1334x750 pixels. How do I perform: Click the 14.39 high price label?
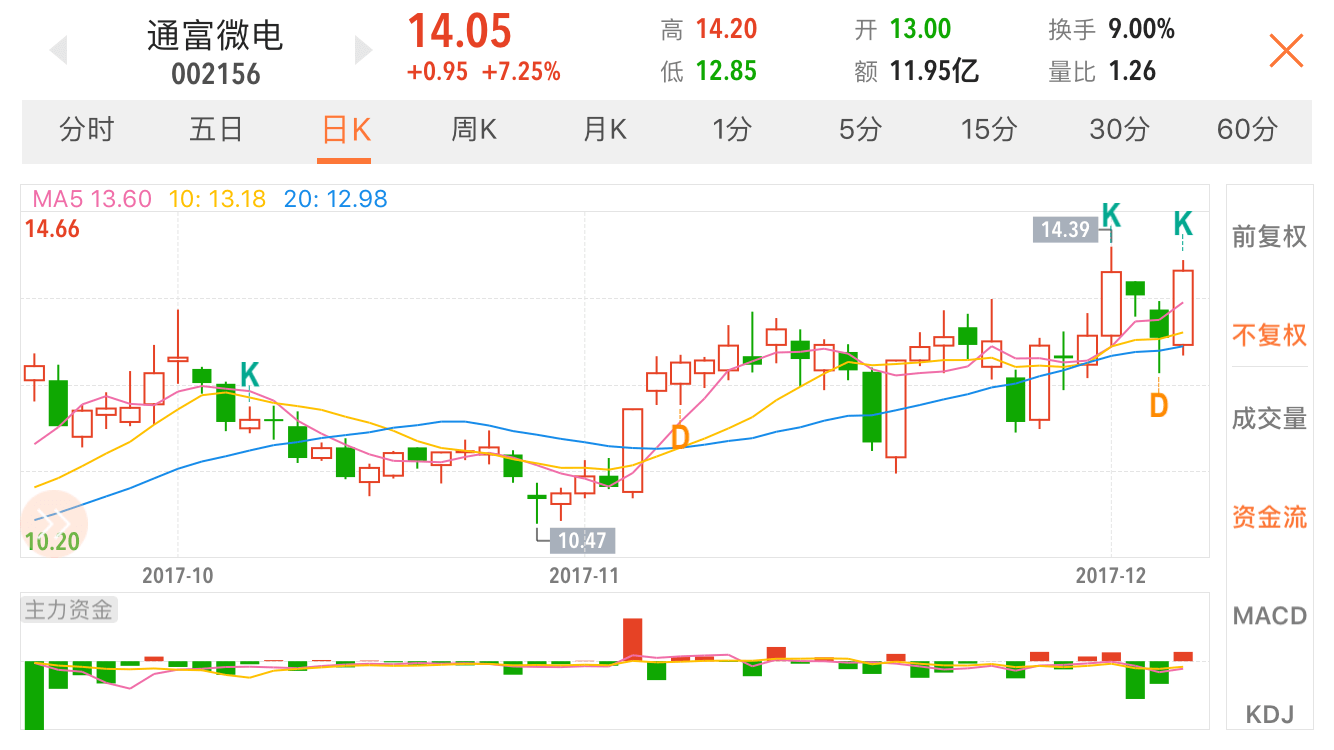(x=1065, y=230)
